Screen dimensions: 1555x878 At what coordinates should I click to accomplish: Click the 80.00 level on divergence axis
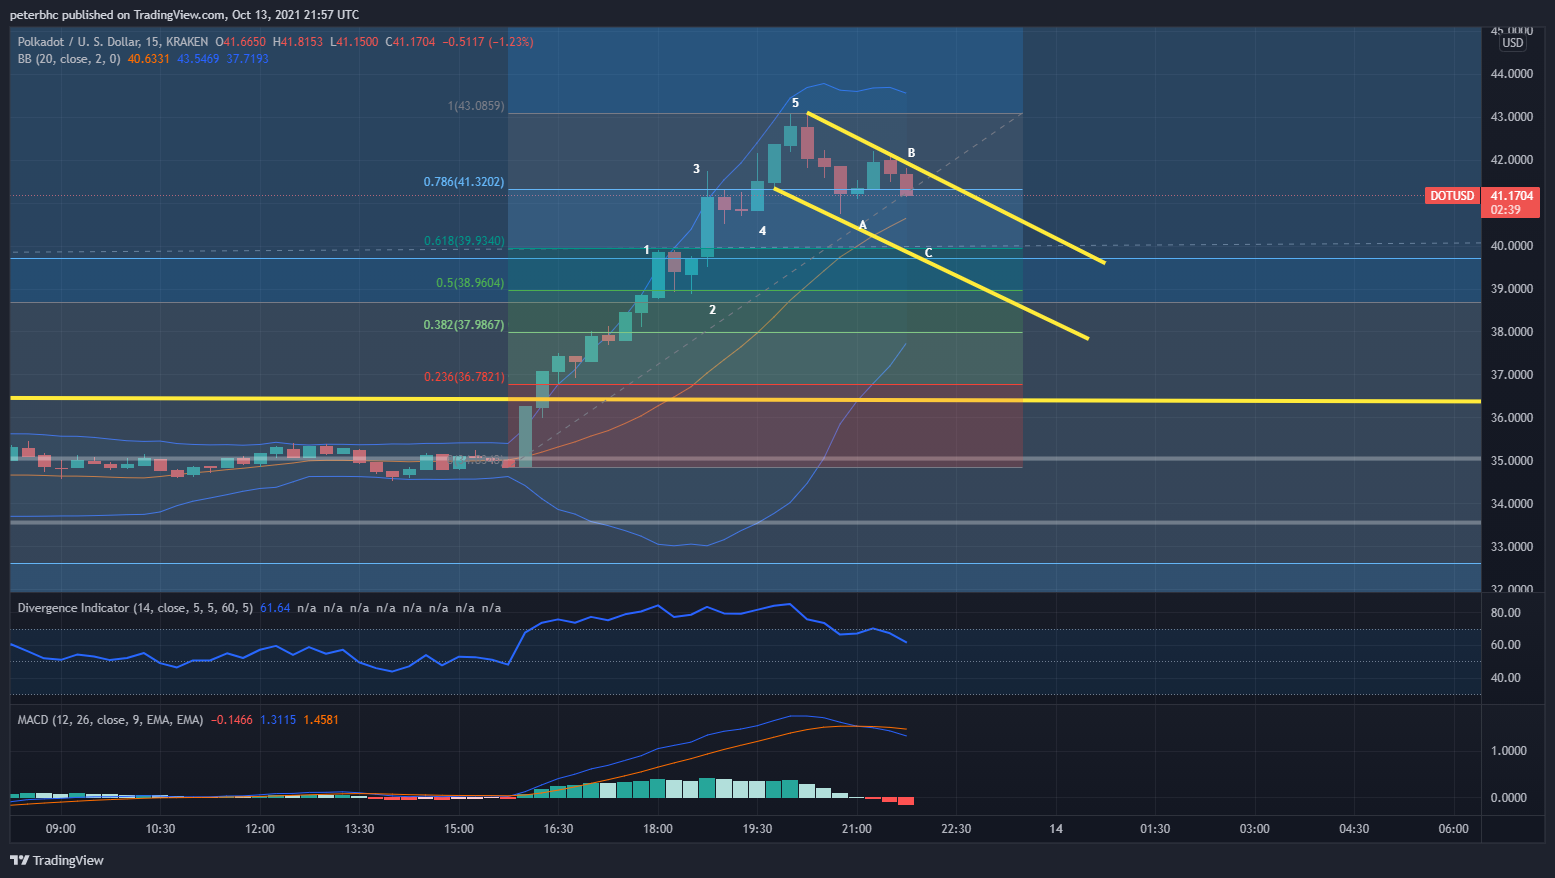click(1505, 613)
